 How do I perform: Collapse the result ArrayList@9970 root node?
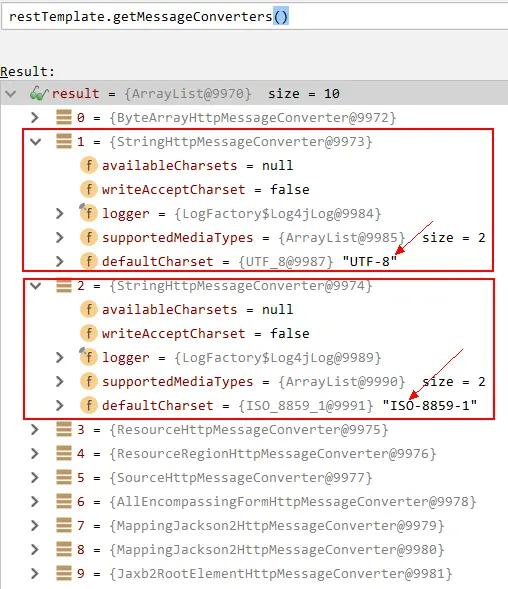[11, 94]
